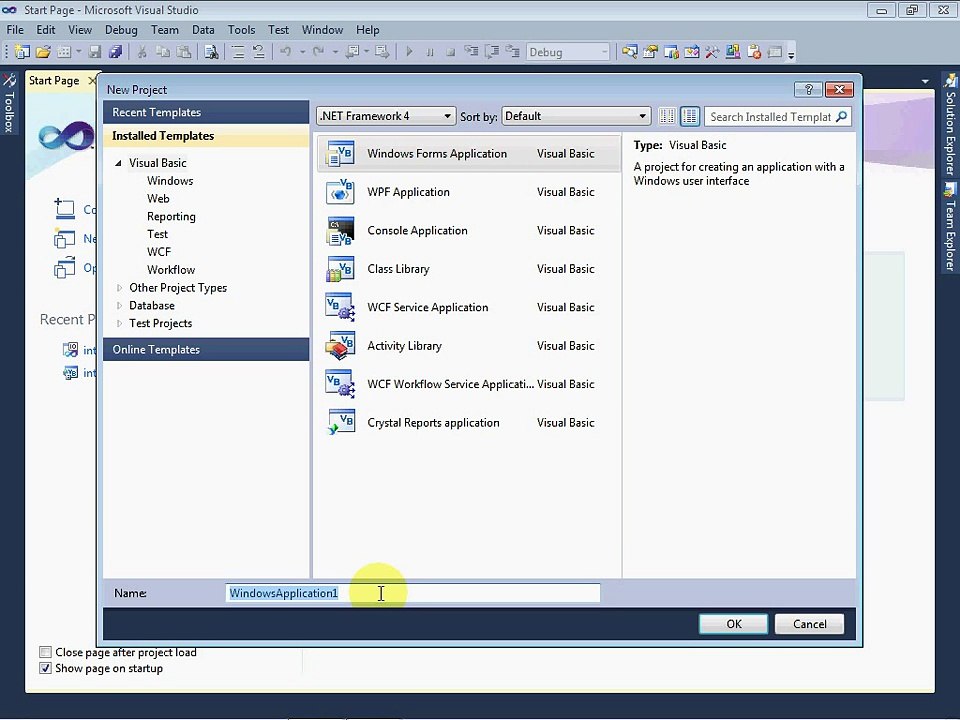Click the Solution Explorer toolbar icon

tap(629, 52)
